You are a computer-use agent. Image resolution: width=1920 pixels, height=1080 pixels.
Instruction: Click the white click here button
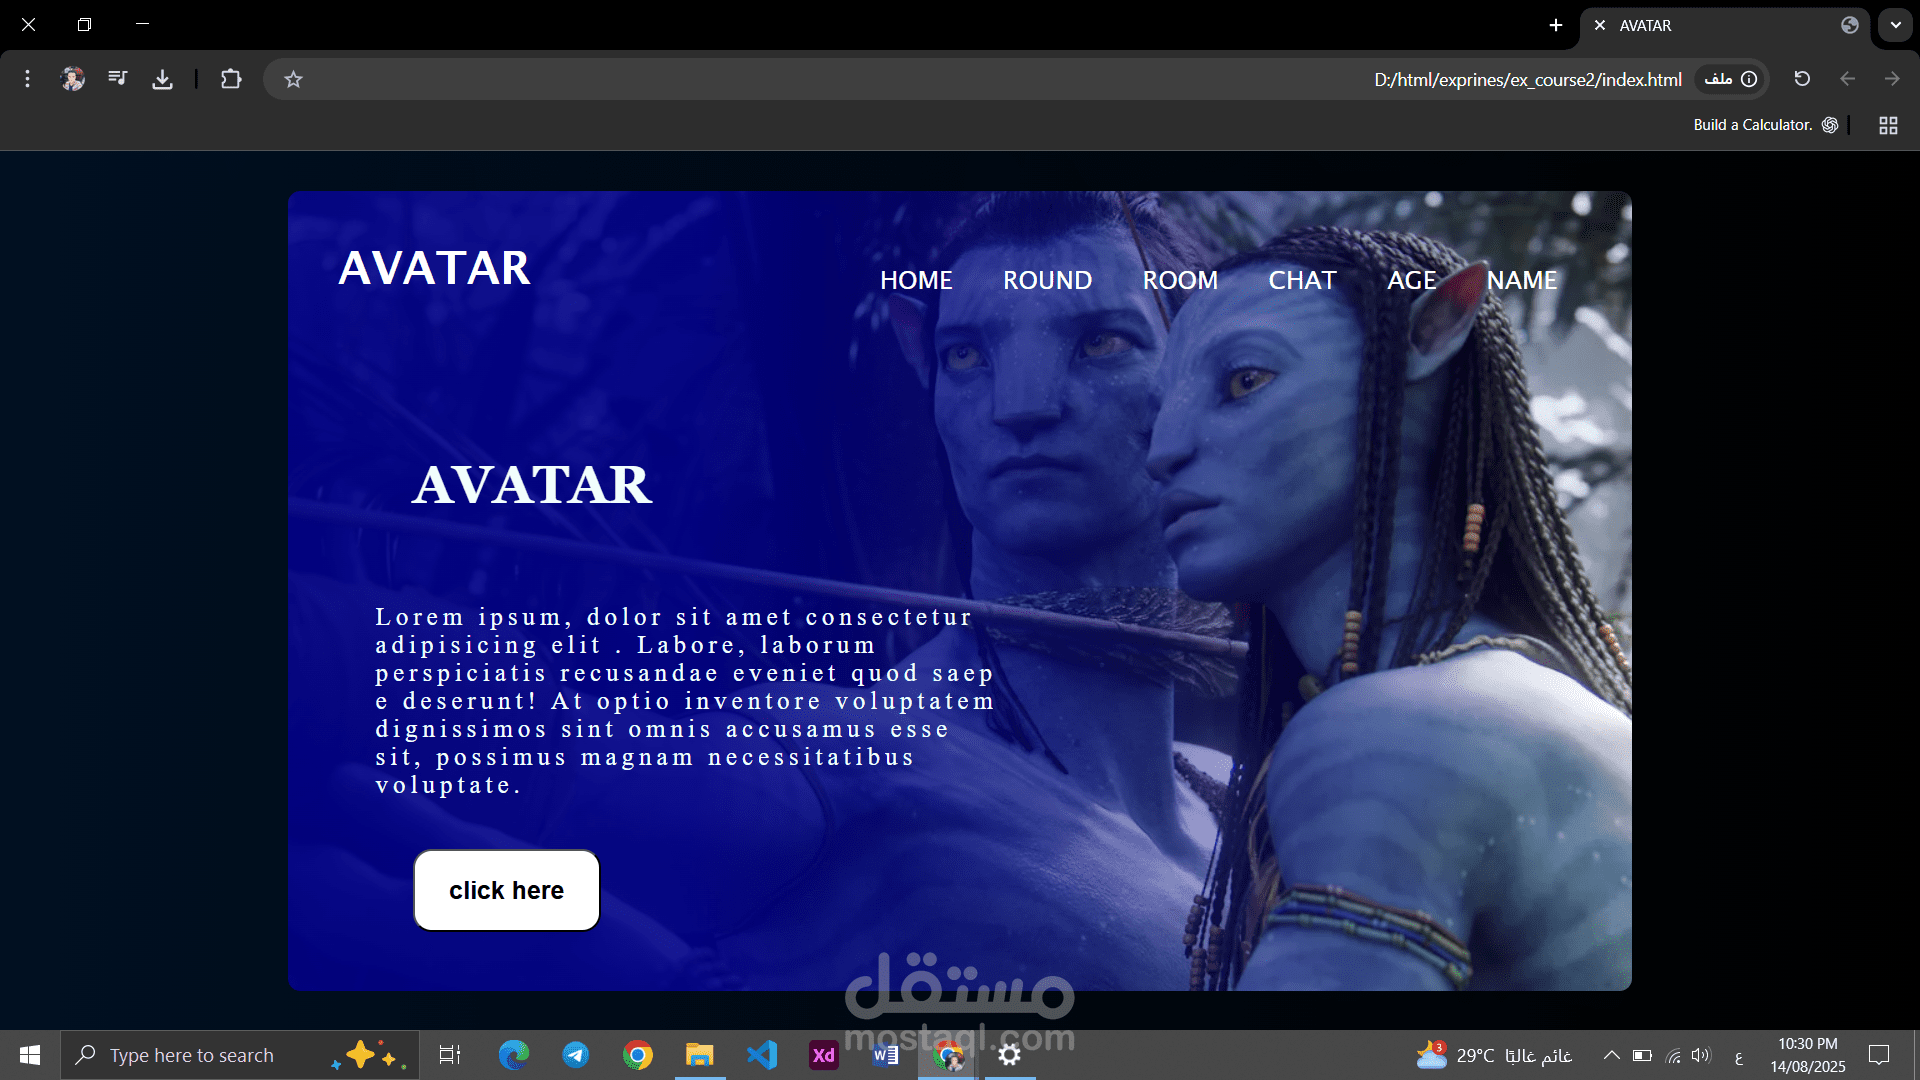[507, 890]
